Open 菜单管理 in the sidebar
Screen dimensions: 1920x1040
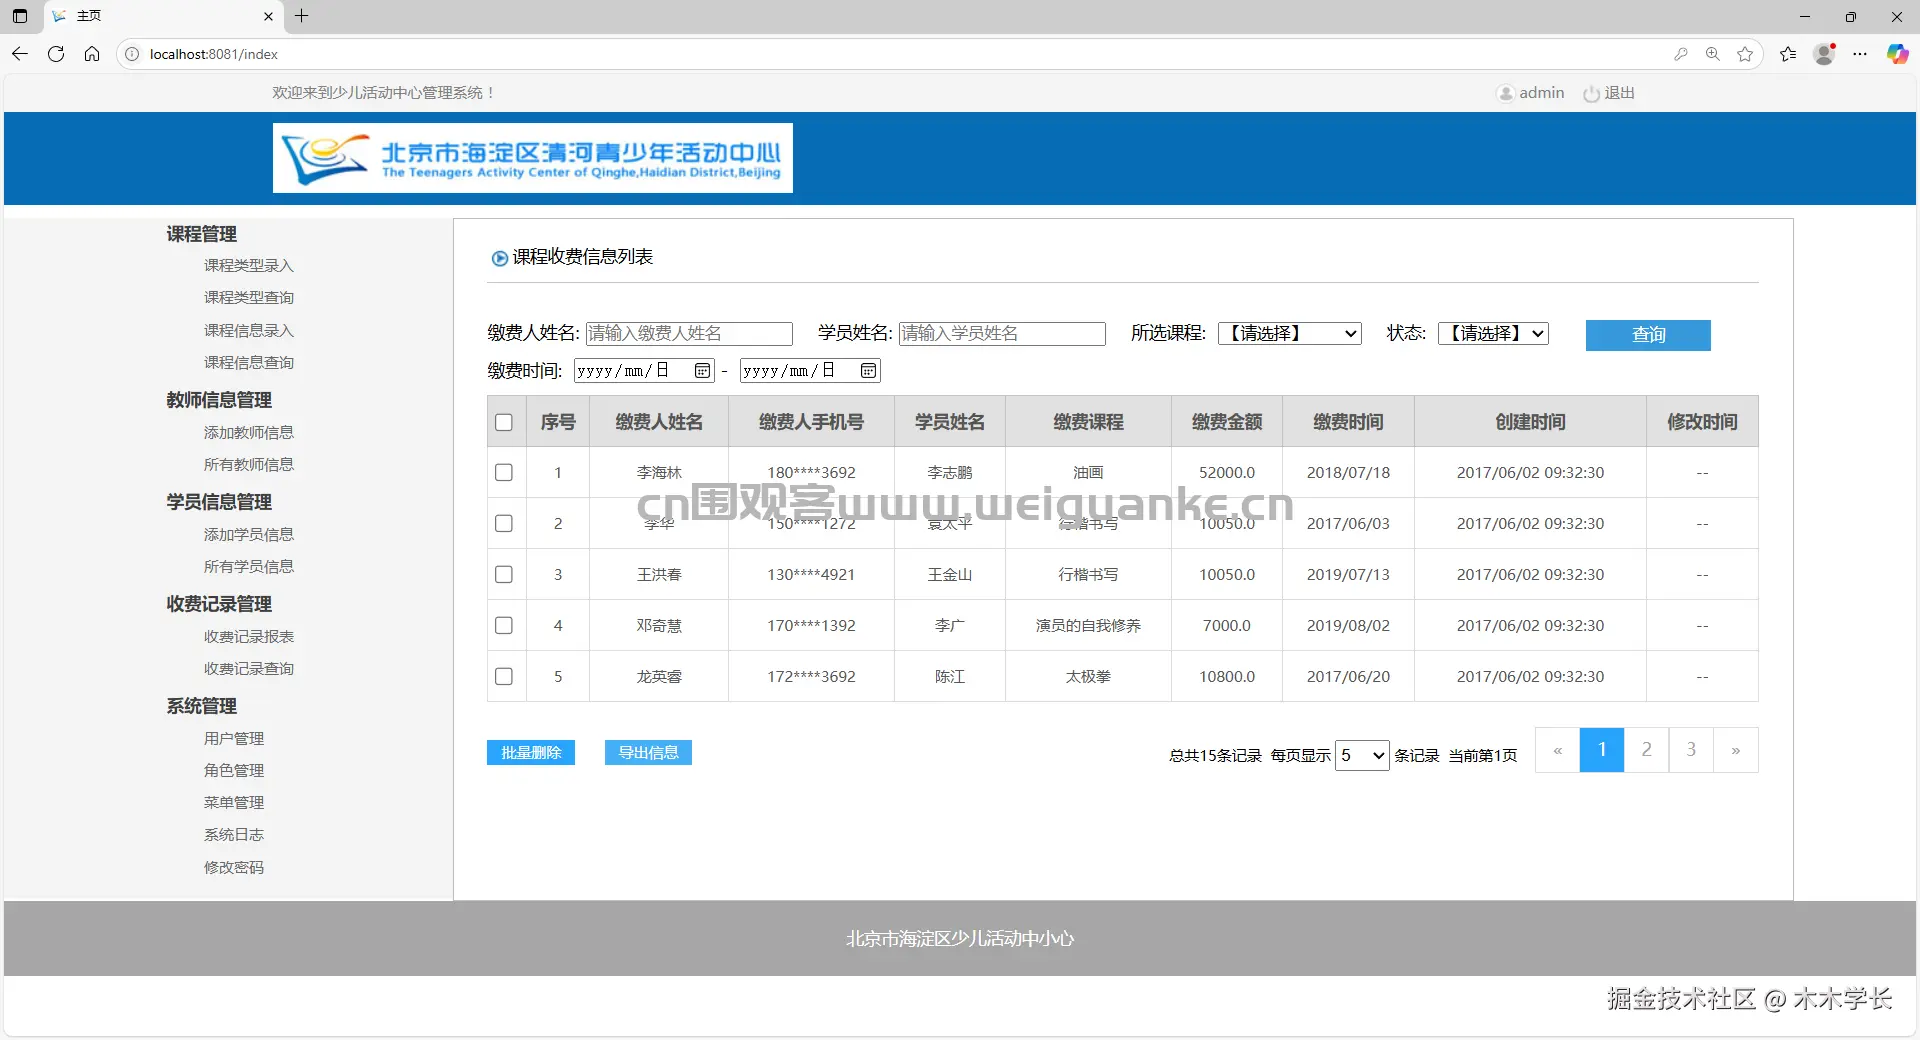point(234,802)
